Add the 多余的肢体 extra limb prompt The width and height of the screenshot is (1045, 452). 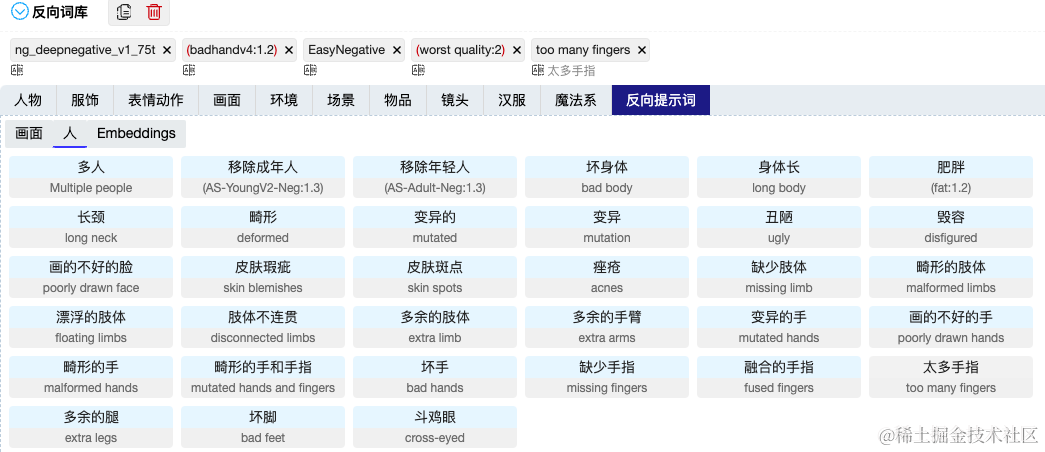(435, 327)
